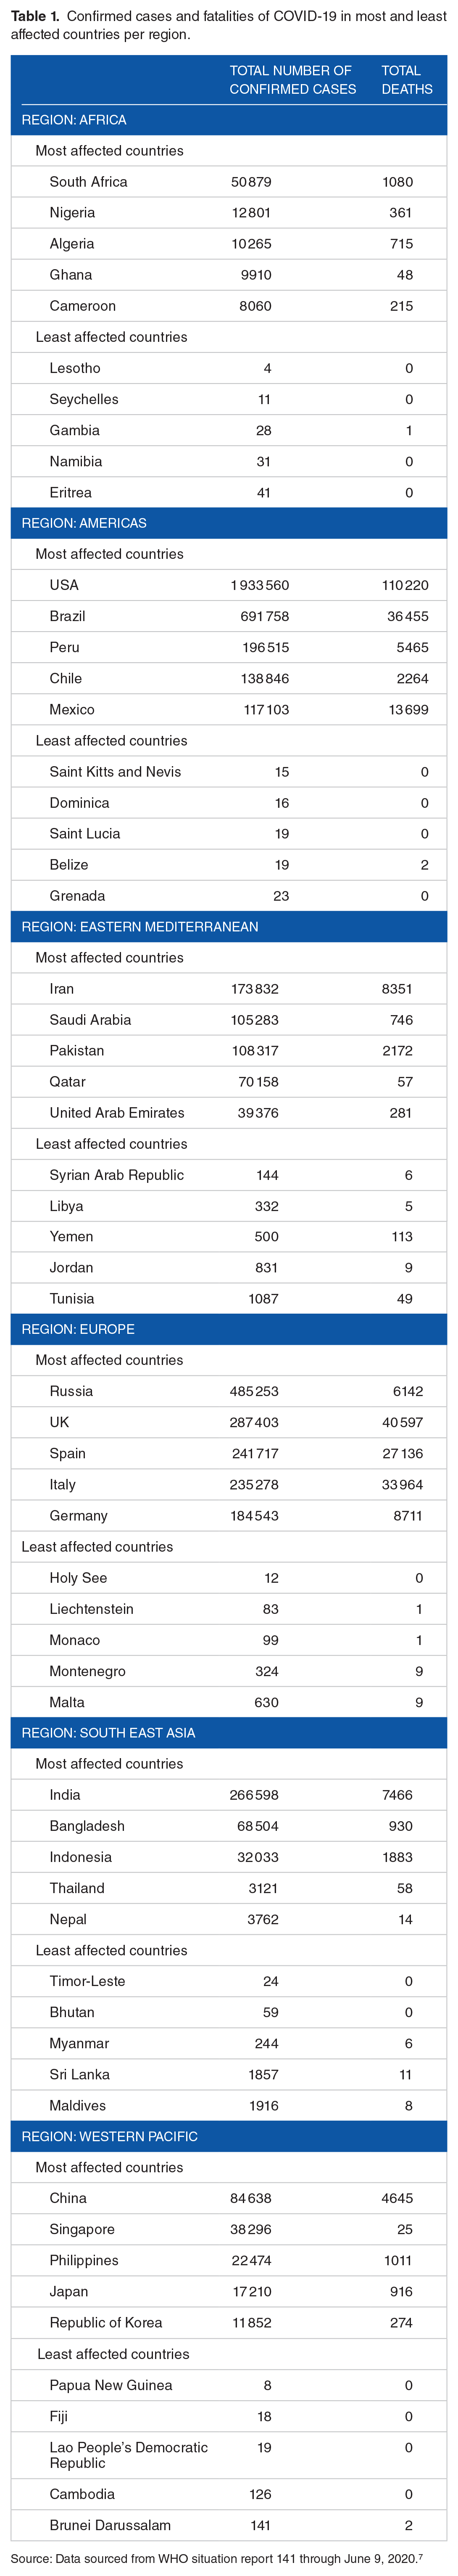Click the Lao People's Democratic Republic entry
458x2576 pixels.
[x=129, y=2454]
